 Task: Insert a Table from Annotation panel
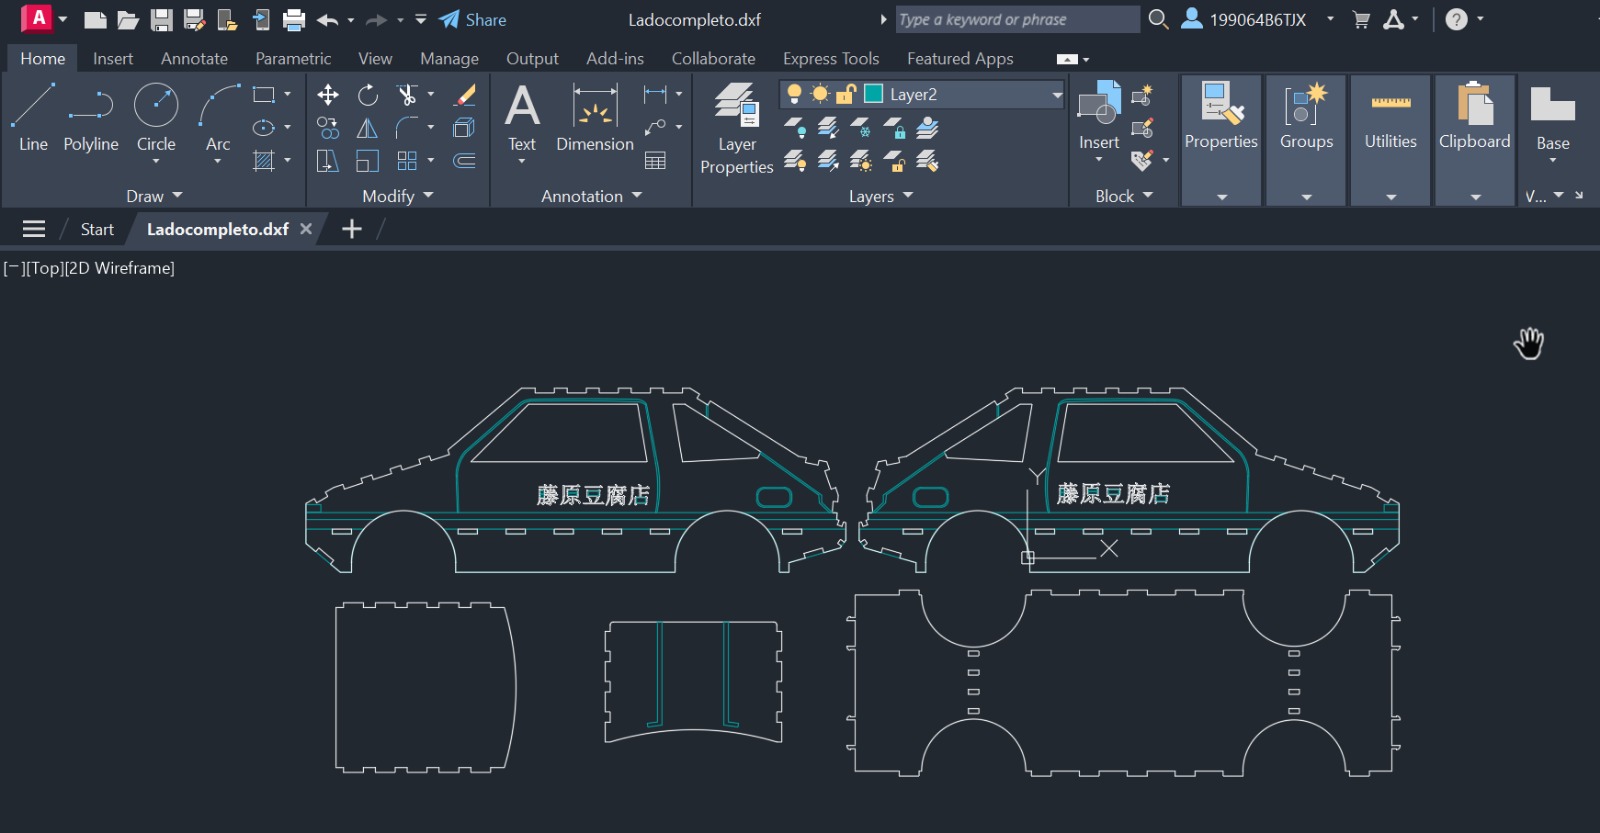[655, 161]
